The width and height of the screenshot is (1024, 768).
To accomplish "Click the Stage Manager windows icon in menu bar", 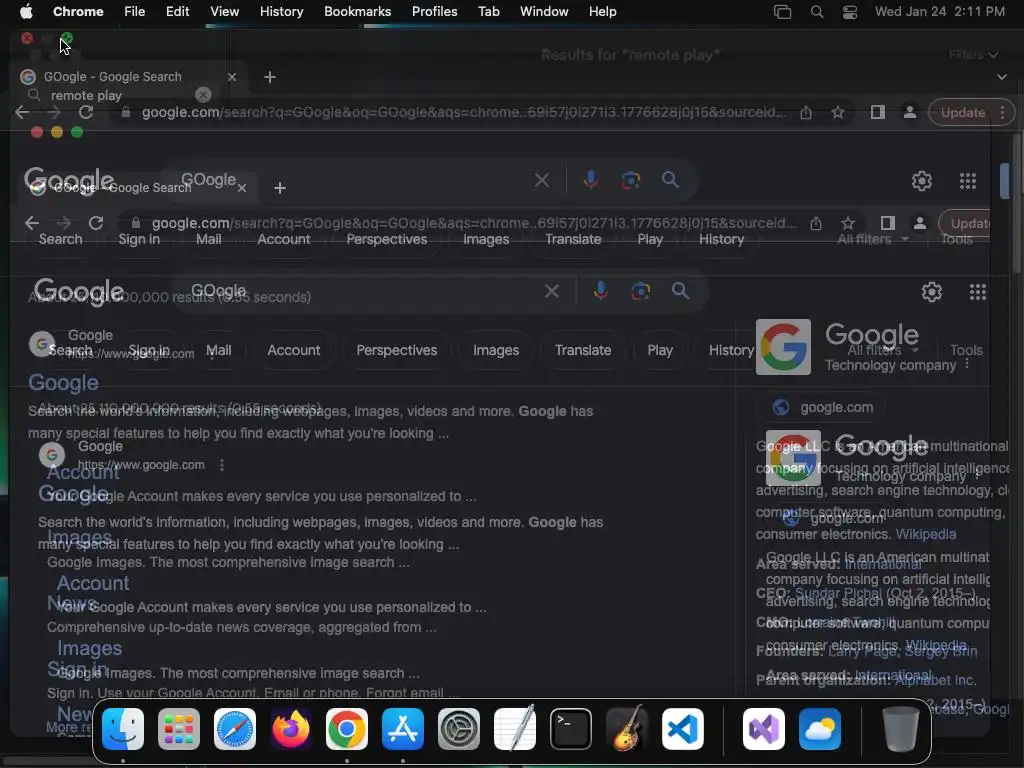I will click(782, 12).
